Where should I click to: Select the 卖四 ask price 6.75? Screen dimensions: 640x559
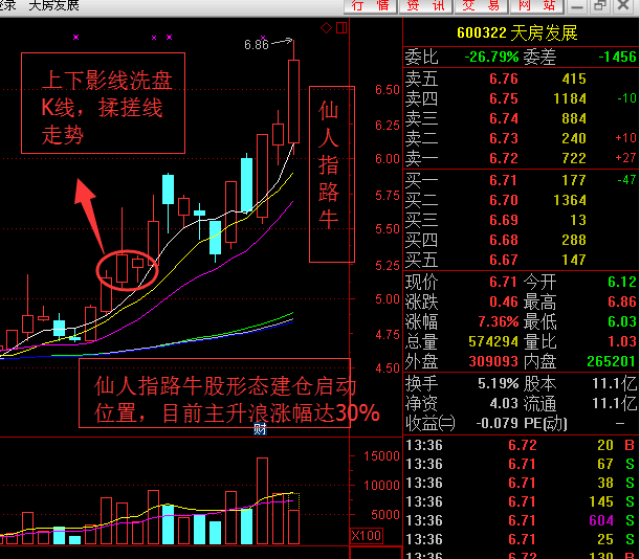click(504, 99)
